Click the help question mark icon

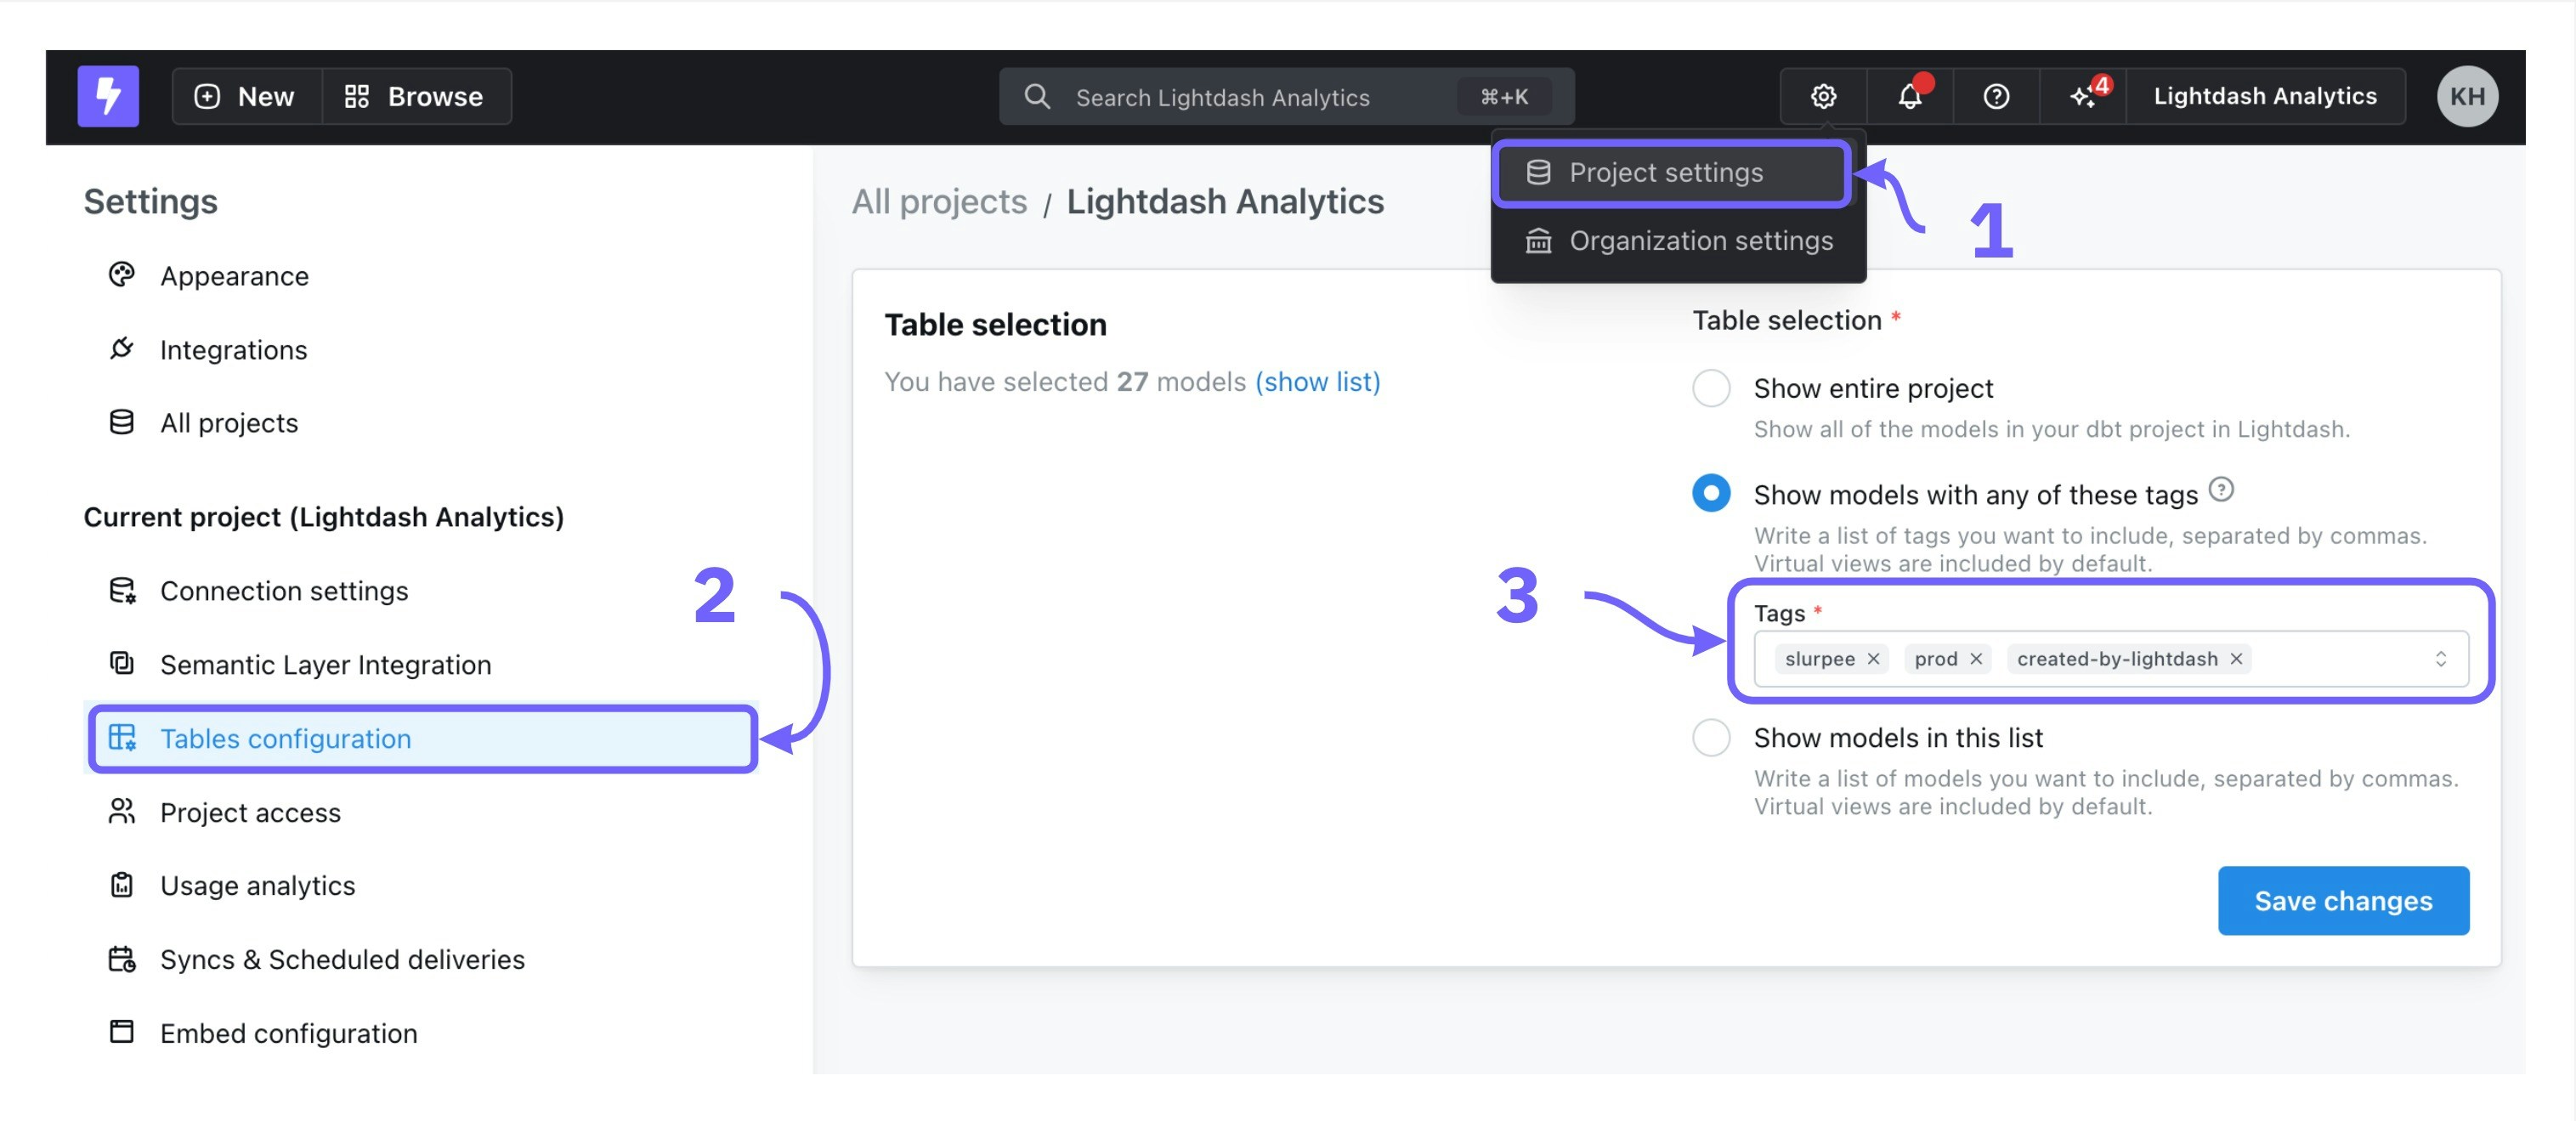(x=1996, y=96)
